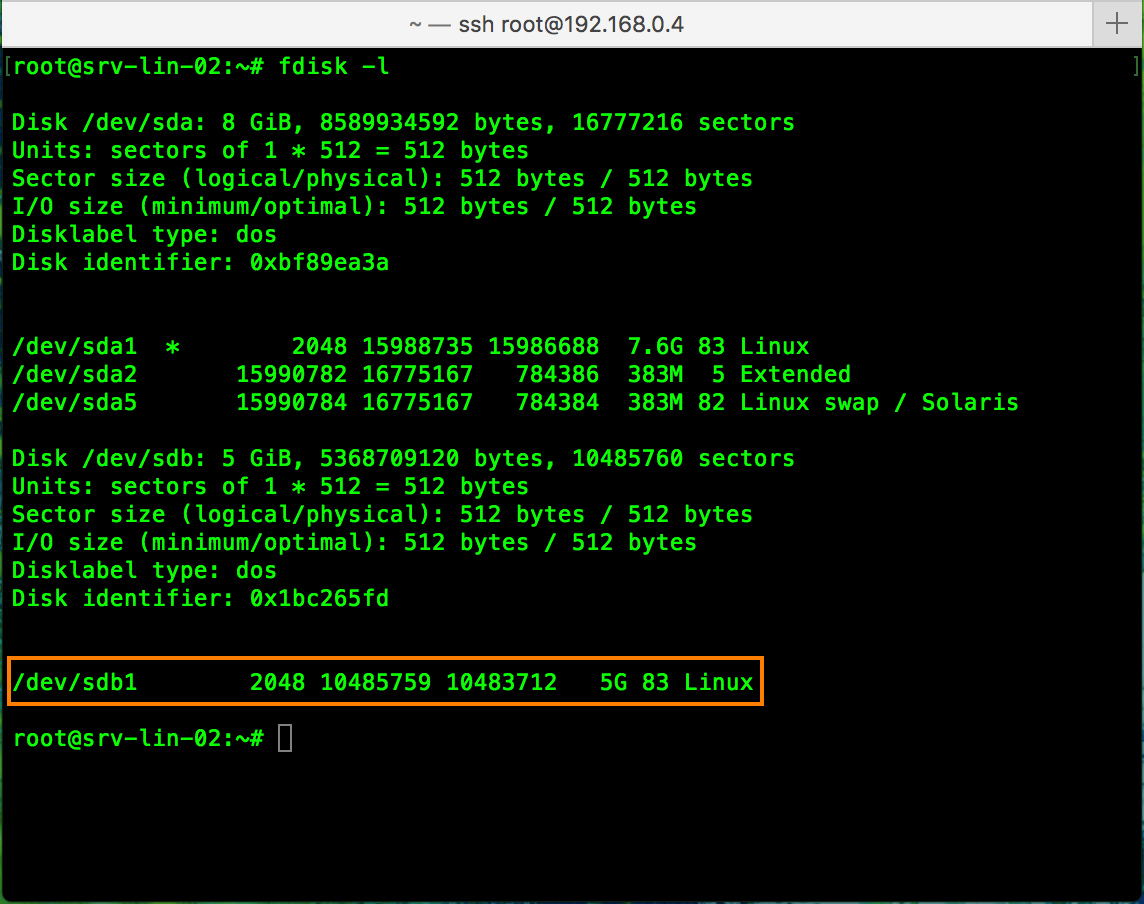The height and width of the screenshot is (904, 1144).
Task: Click the terminal cursor block
Action: tap(286, 737)
